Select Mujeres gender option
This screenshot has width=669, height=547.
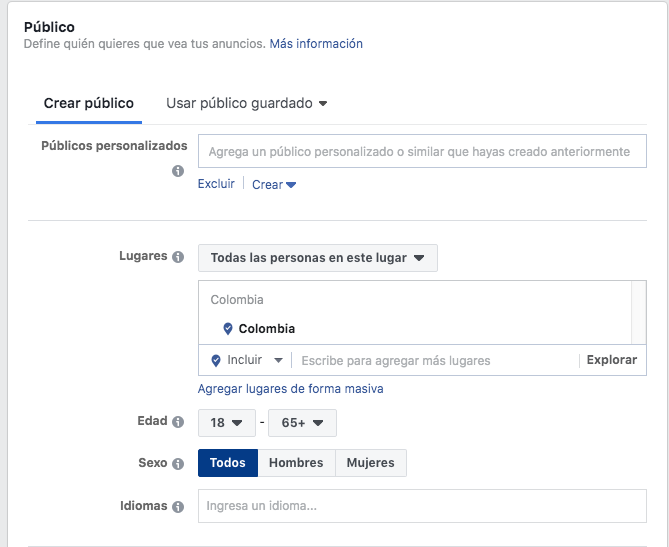(371, 463)
